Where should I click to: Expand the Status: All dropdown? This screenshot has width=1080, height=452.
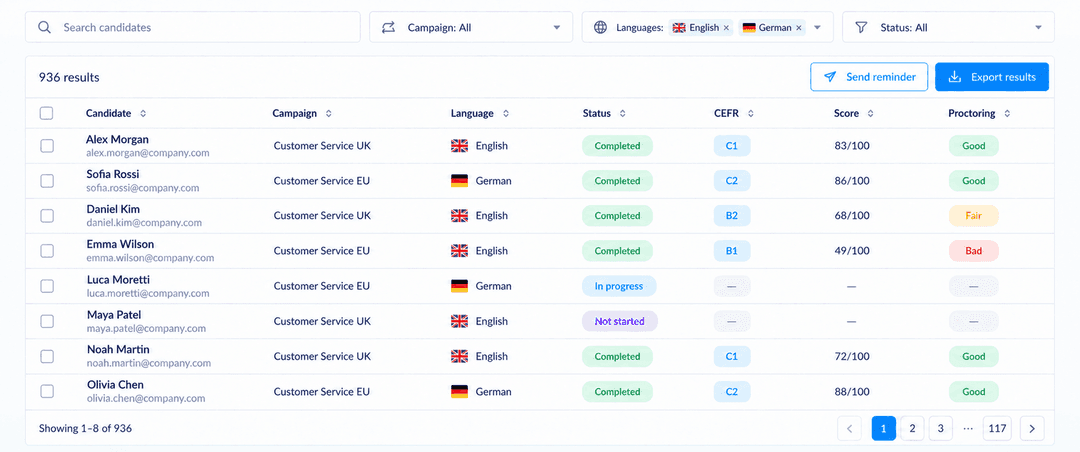tap(948, 28)
